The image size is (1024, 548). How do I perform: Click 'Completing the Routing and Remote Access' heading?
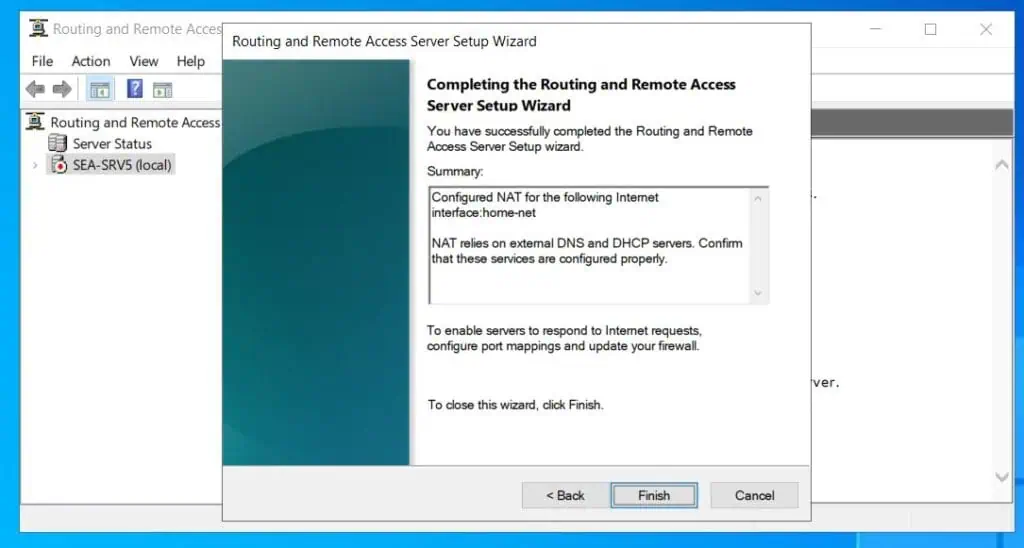pos(581,84)
